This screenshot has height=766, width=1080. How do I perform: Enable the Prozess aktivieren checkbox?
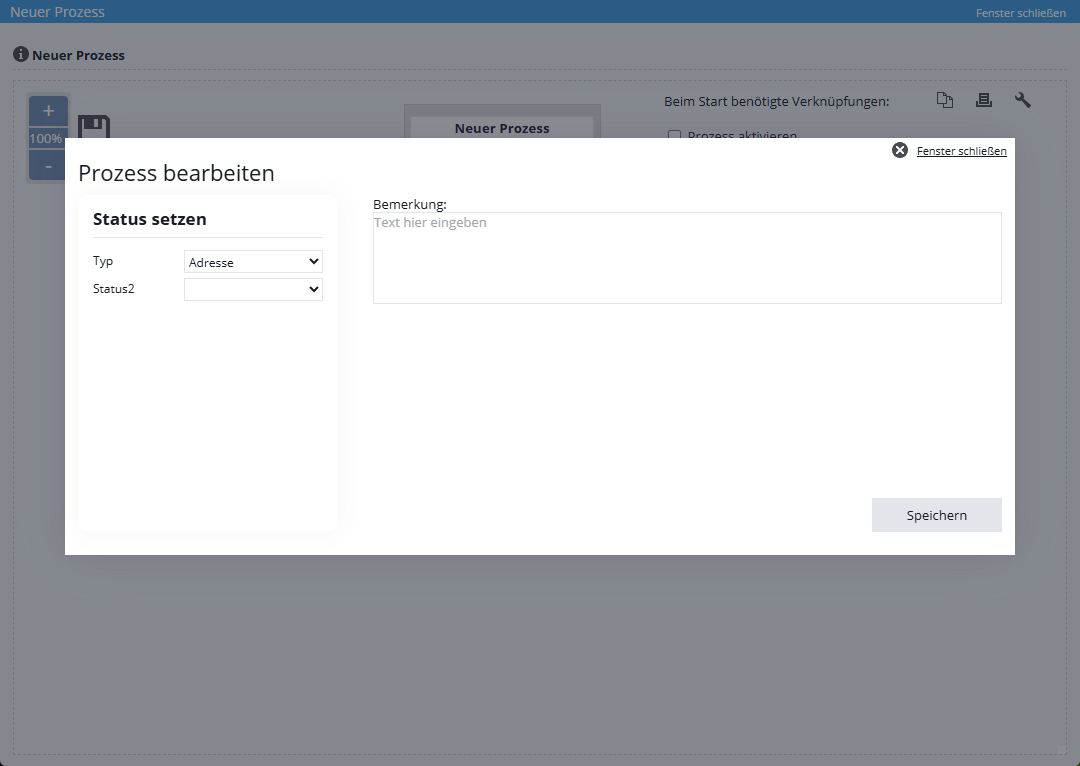(x=674, y=135)
